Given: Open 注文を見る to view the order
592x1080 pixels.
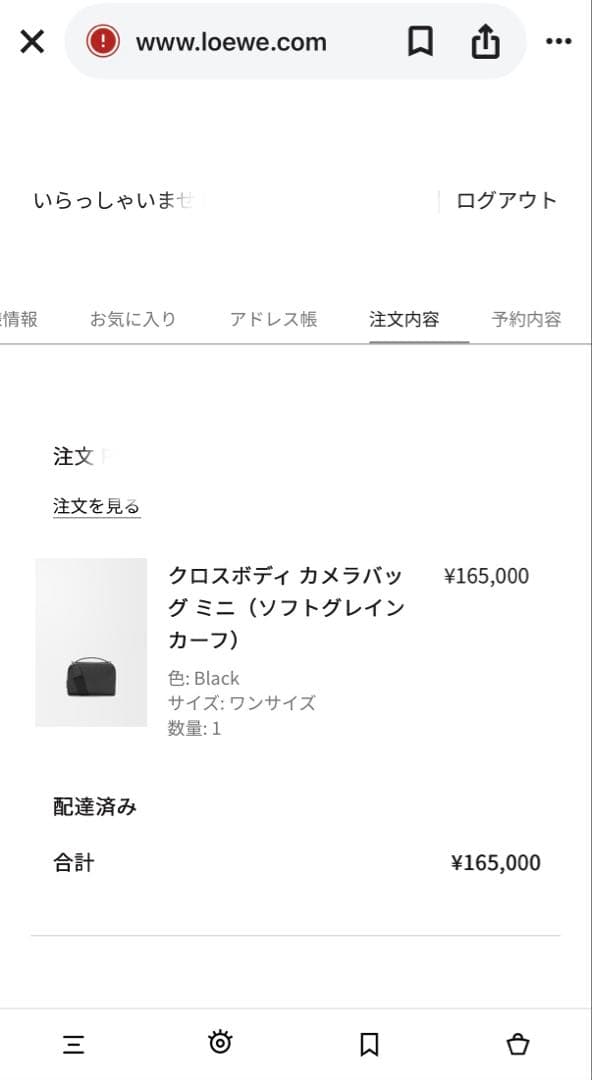Looking at the screenshot, I should tap(96, 506).
